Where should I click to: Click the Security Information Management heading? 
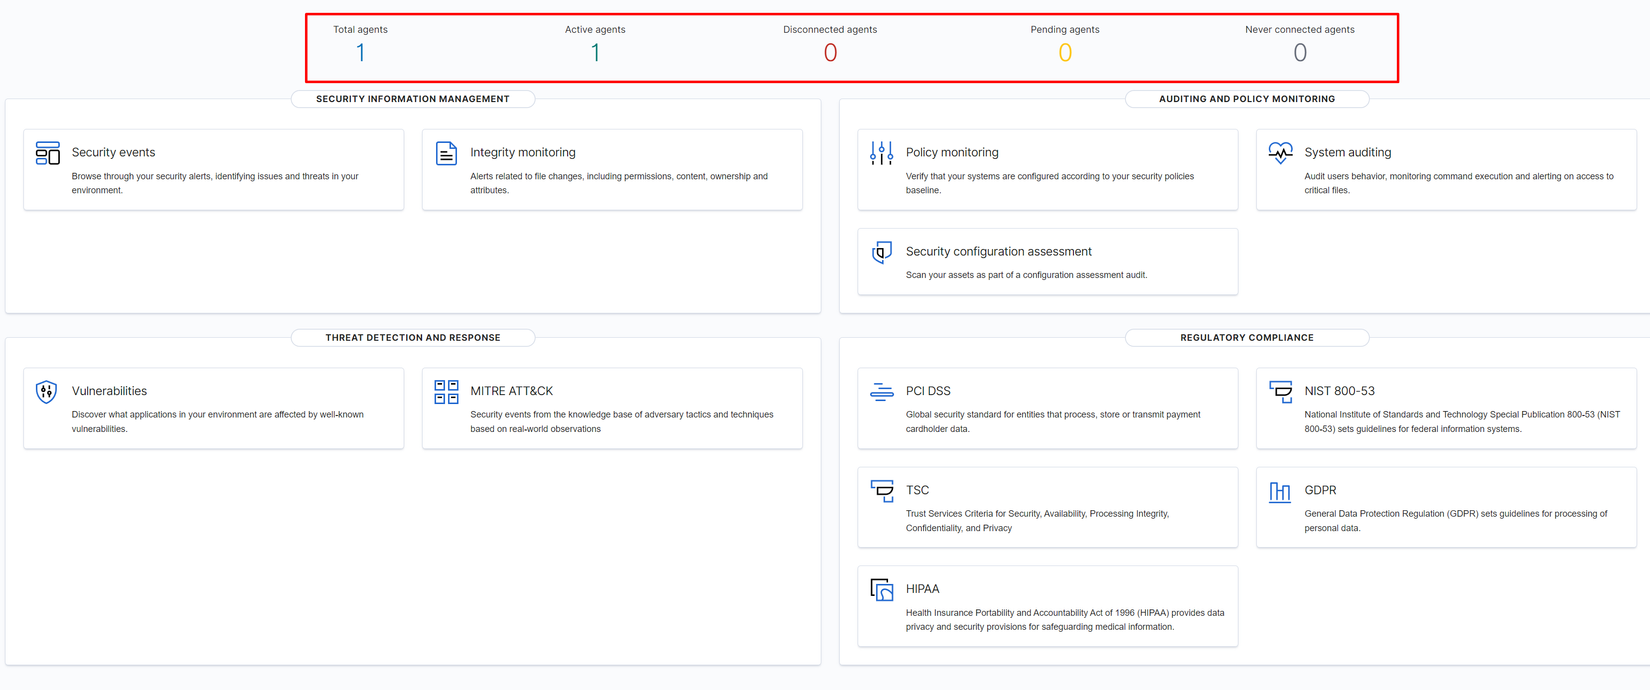(x=413, y=99)
